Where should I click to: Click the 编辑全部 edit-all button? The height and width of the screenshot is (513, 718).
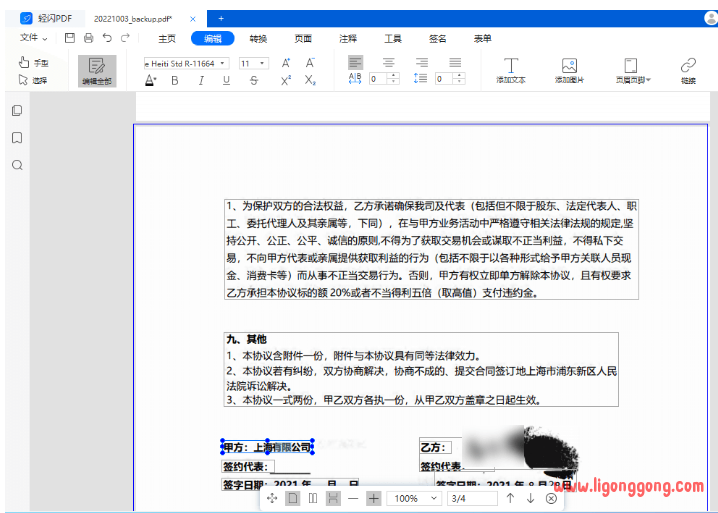point(97,71)
